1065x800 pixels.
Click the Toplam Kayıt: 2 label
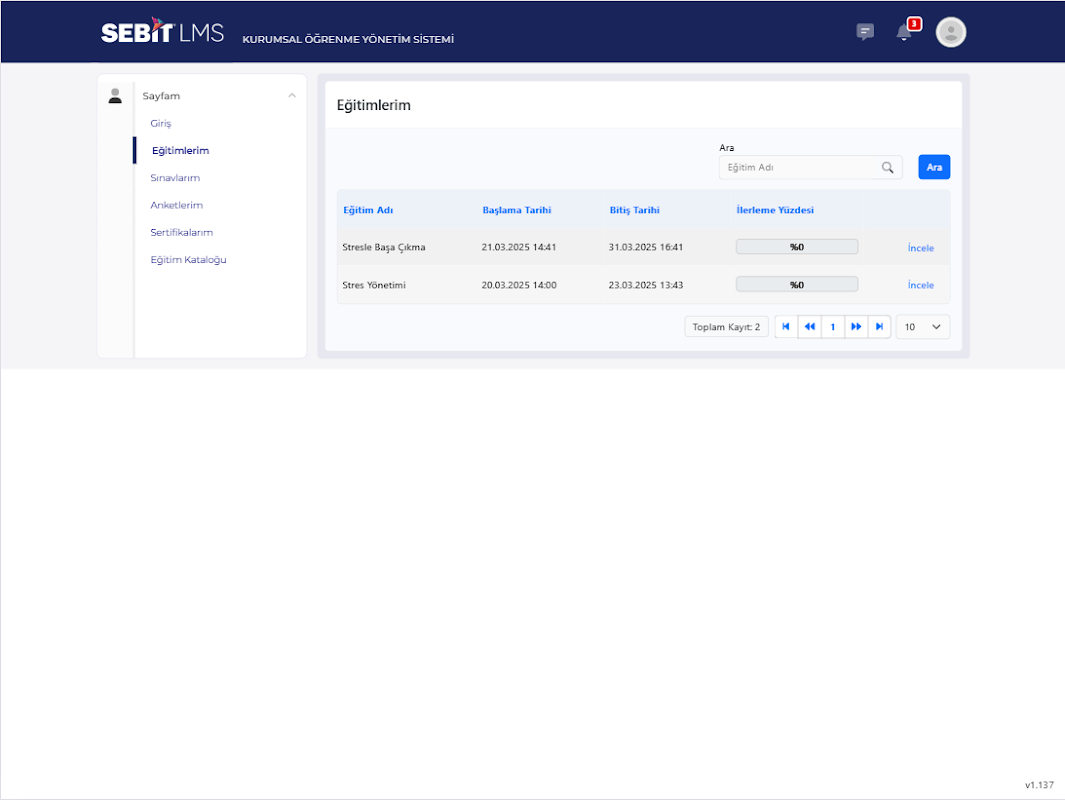click(x=726, y=327)
